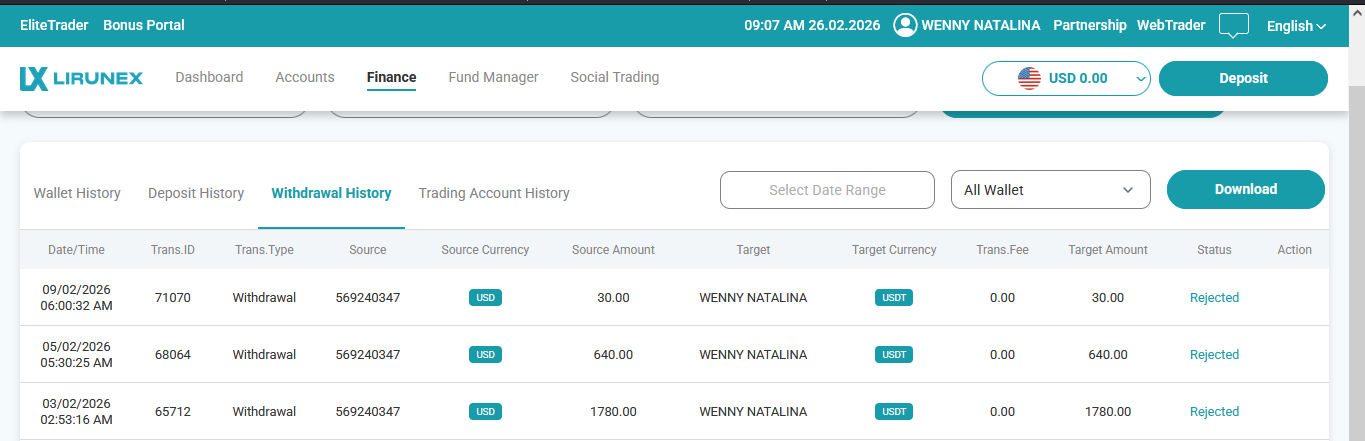
Task: Click the US flag currency icon
Action: 1029,78
